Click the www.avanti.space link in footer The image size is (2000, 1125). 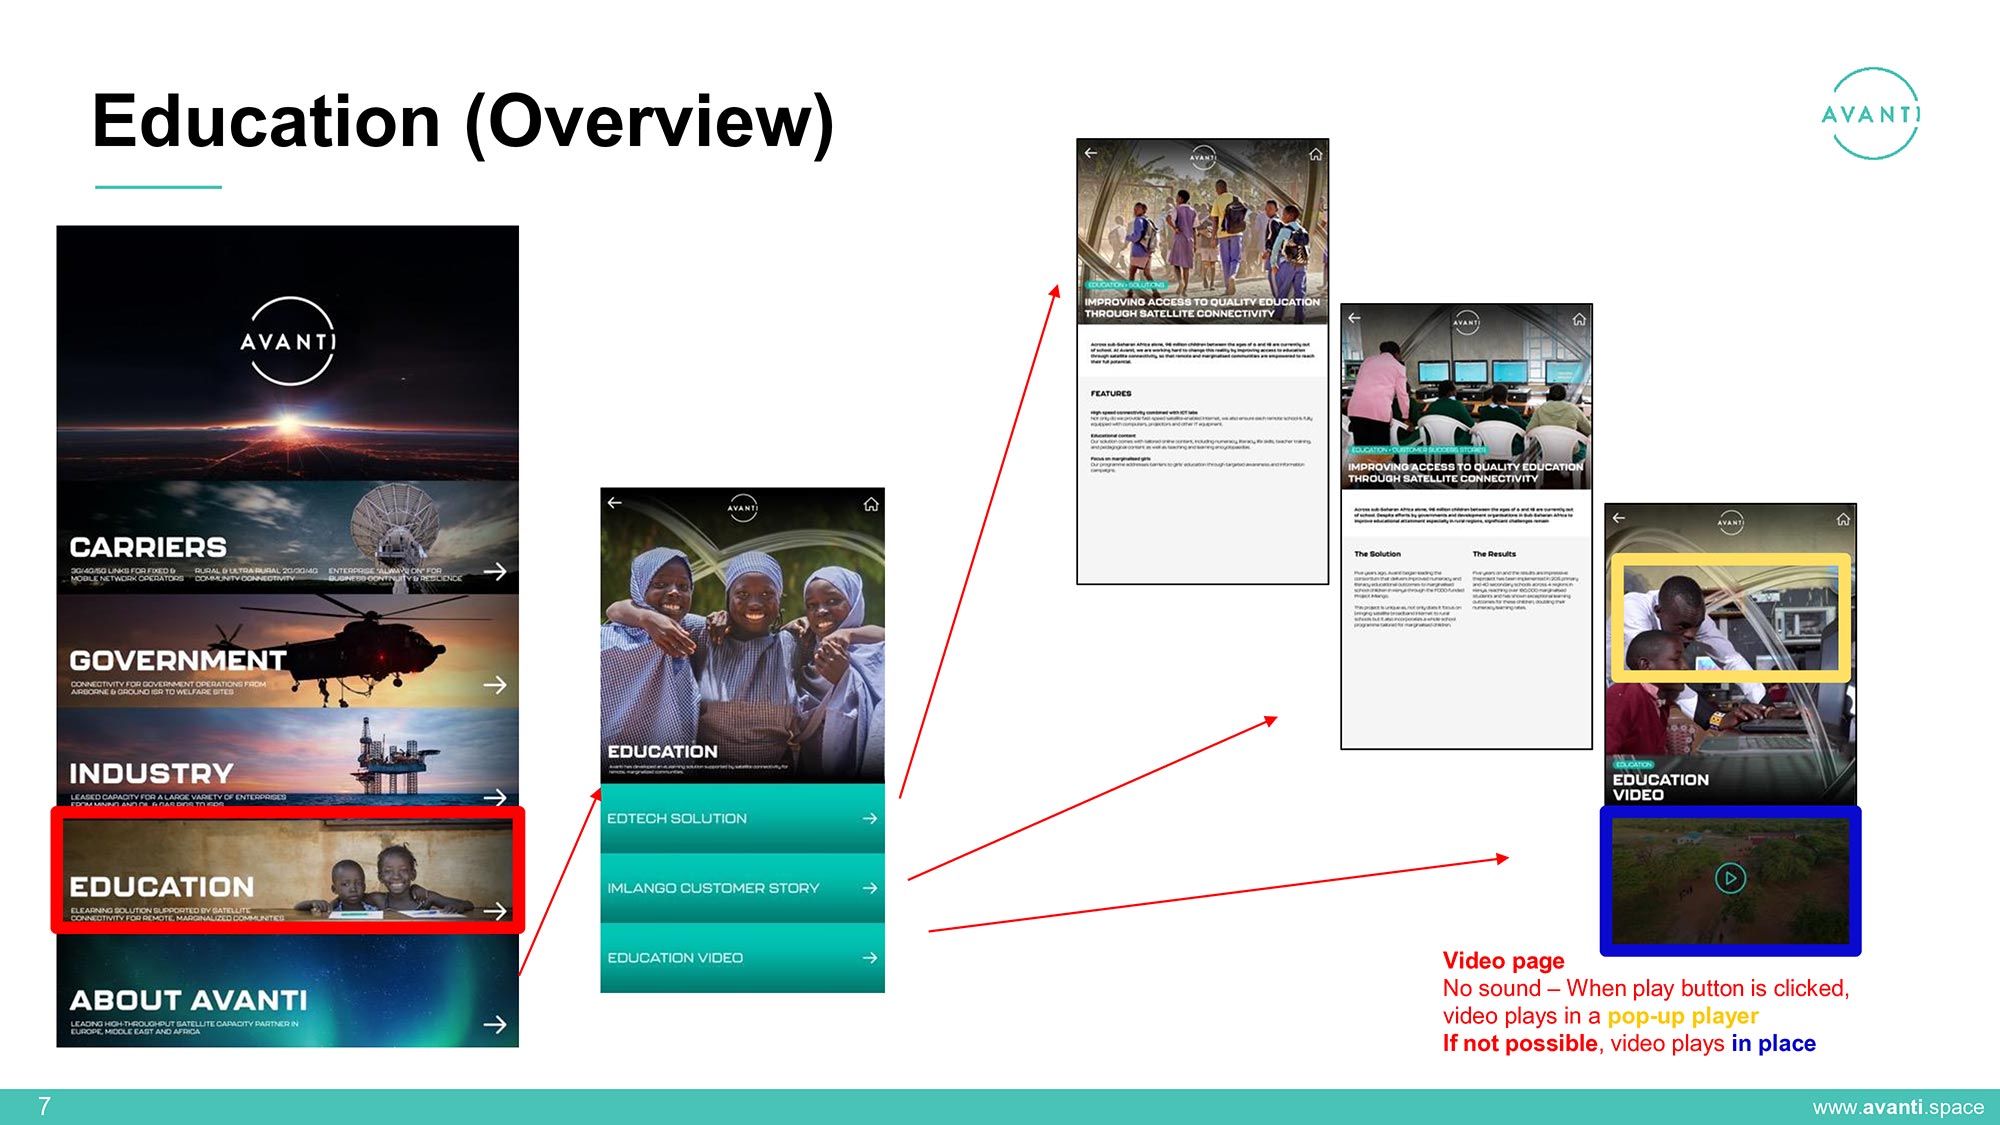tap(1897, 1107)
